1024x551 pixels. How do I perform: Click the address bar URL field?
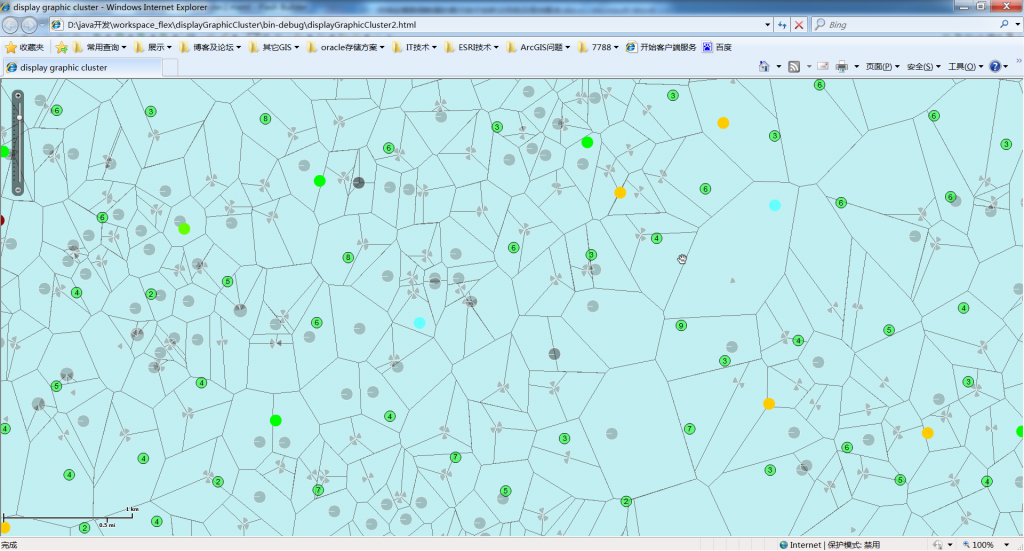[x=411, y=25]
